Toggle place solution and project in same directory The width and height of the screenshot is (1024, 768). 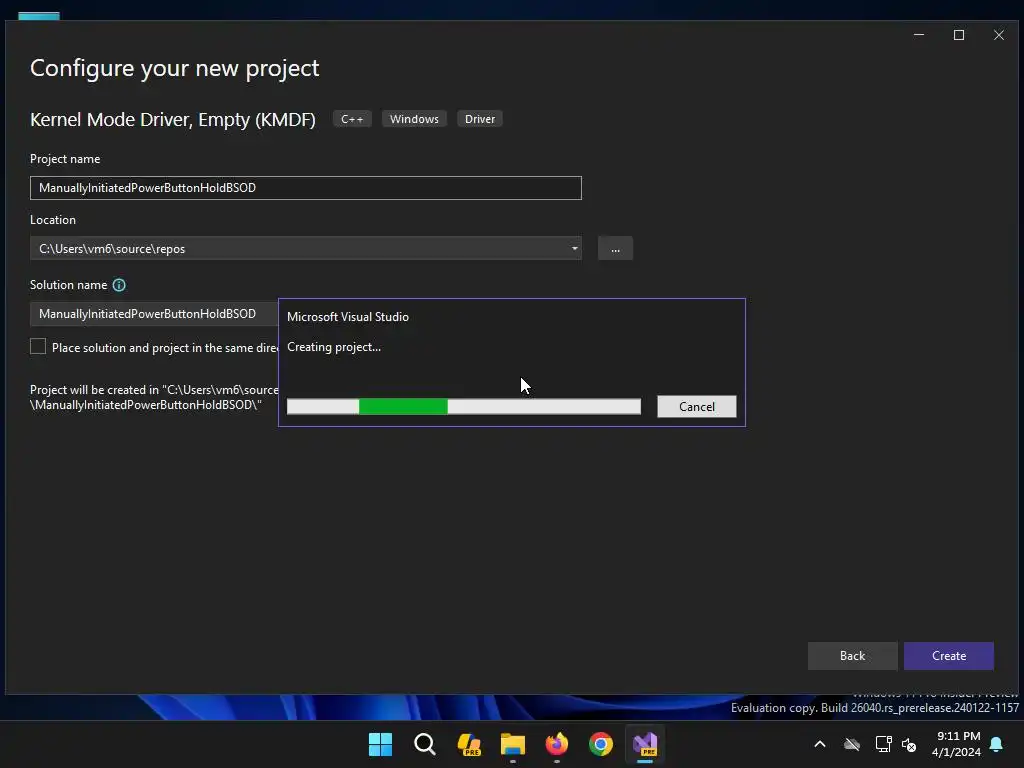38,346
